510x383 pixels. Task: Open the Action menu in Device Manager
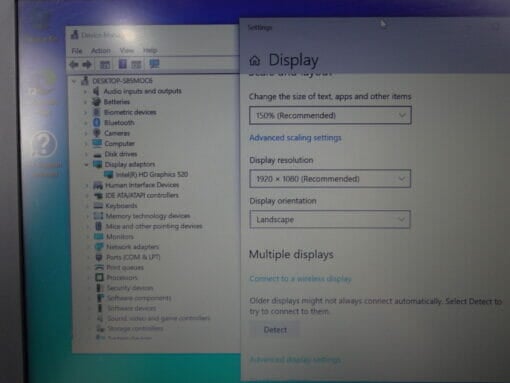101,51
